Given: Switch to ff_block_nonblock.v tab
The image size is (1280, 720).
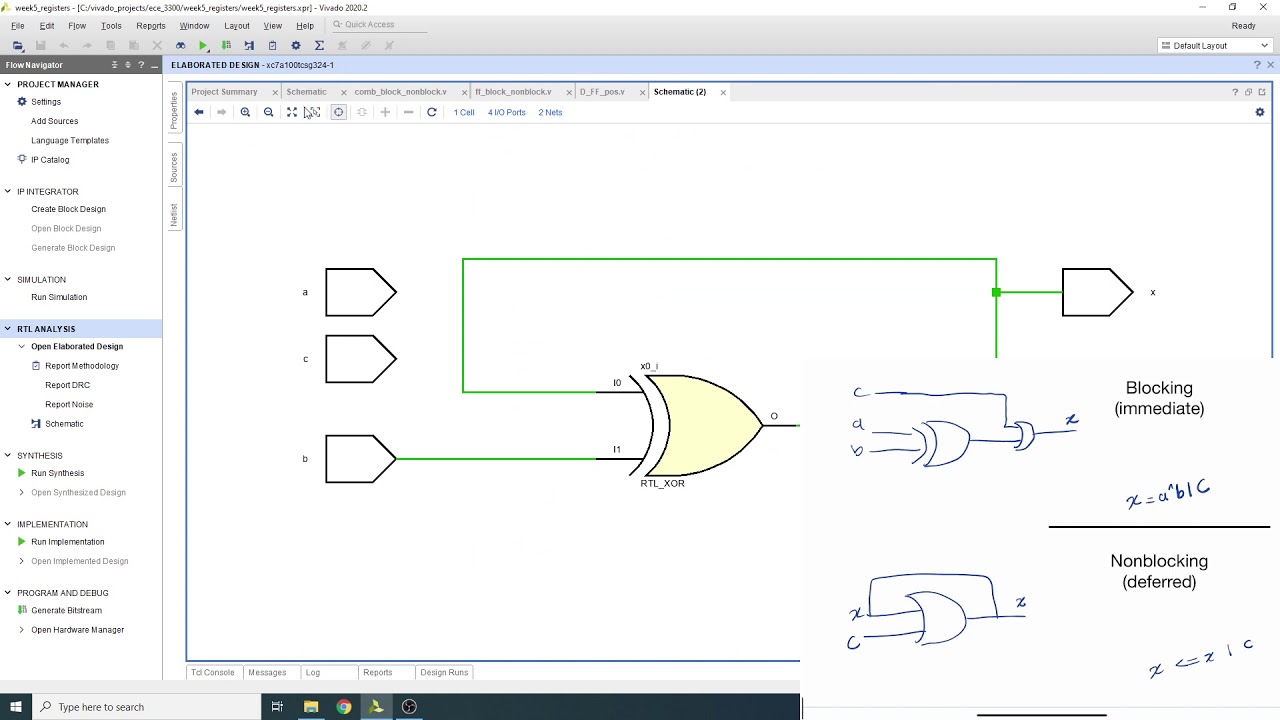Looking at the screenshot, I should click(513, 92).
